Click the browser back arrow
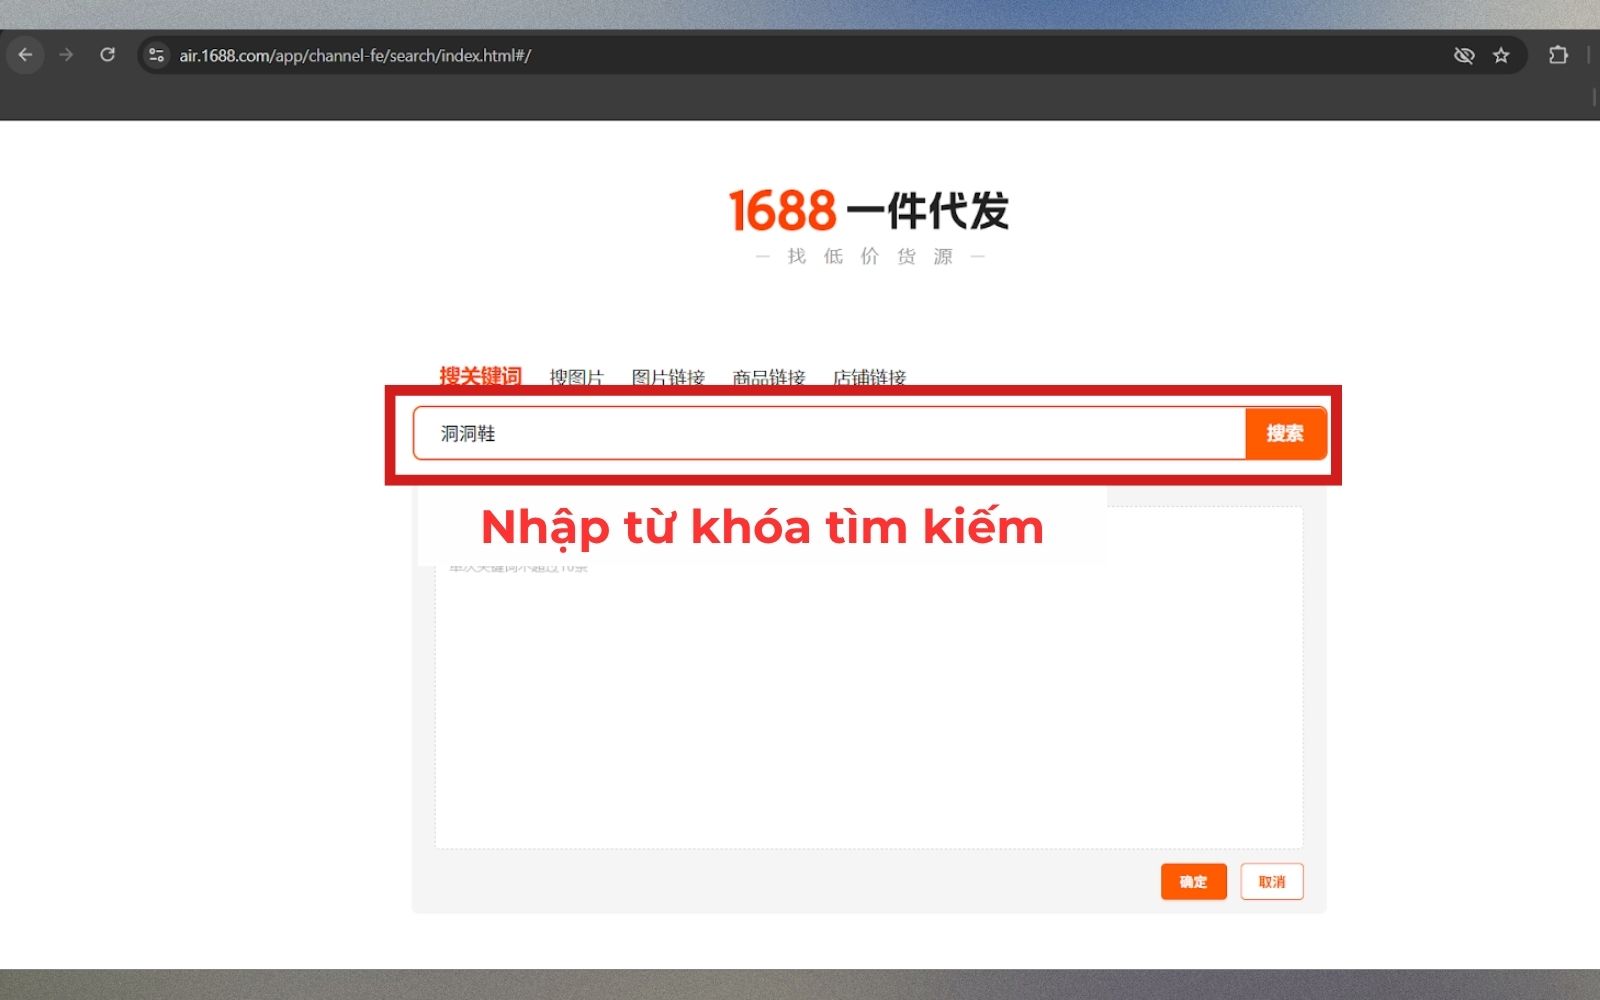Image resolution: width=1600 pixels, height=1000 pixels. (26, 55)
